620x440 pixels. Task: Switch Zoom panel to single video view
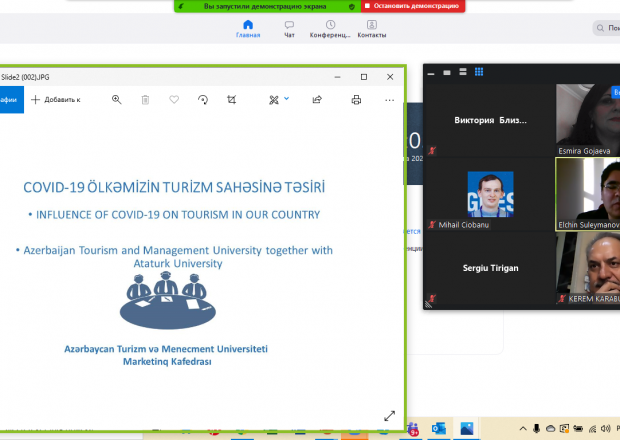(447, 72)
